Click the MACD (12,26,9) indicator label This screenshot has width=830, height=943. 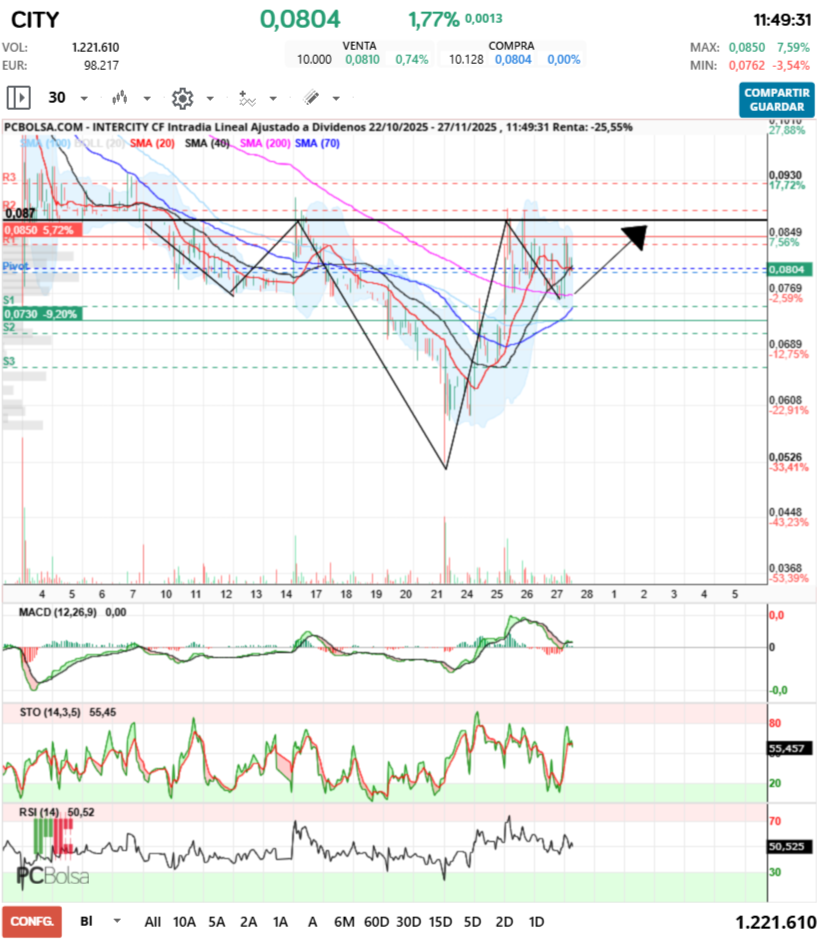click(58, 612)
